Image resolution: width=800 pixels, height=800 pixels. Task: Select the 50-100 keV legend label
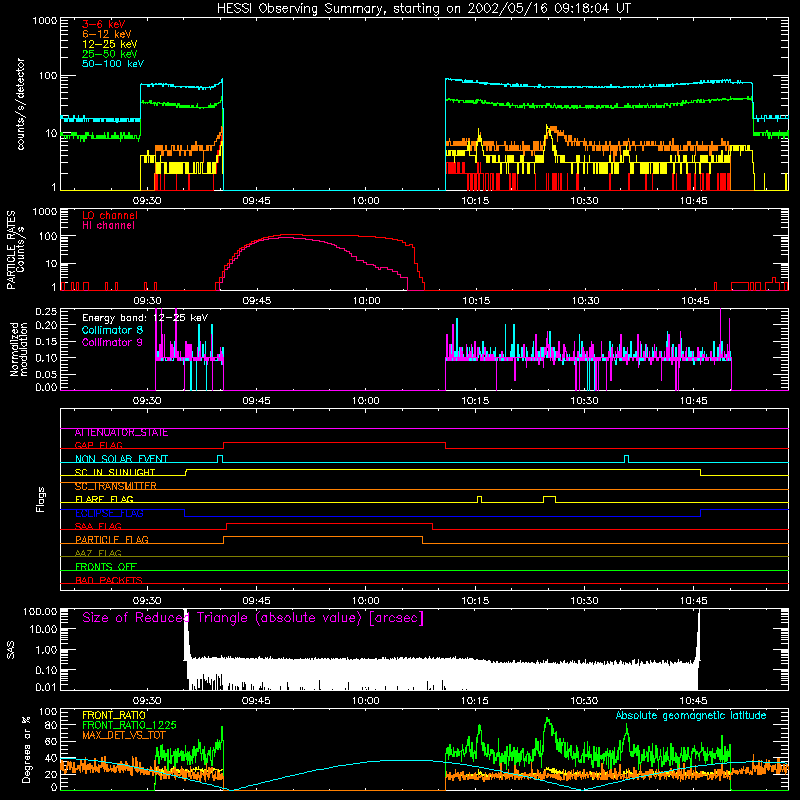113,64
